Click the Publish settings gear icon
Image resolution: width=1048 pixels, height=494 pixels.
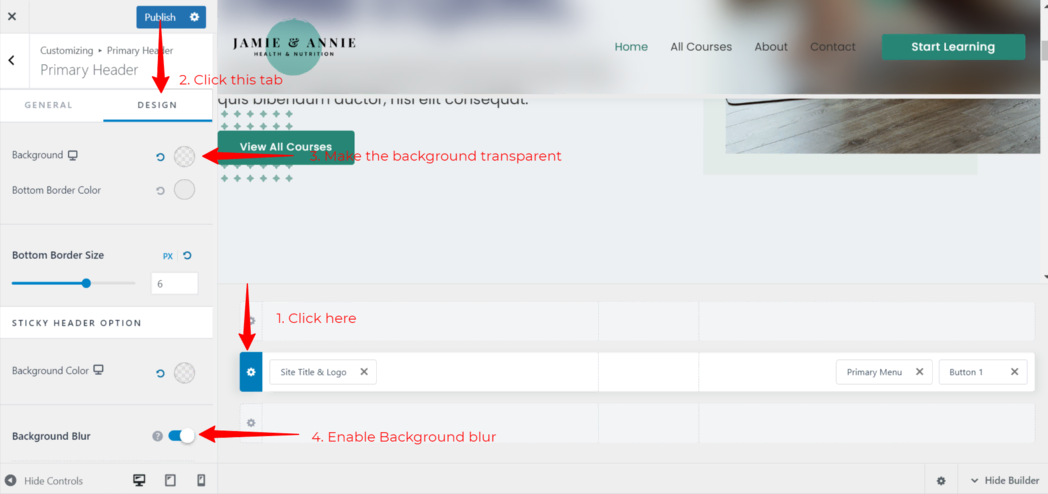click(x=195, y=17)
